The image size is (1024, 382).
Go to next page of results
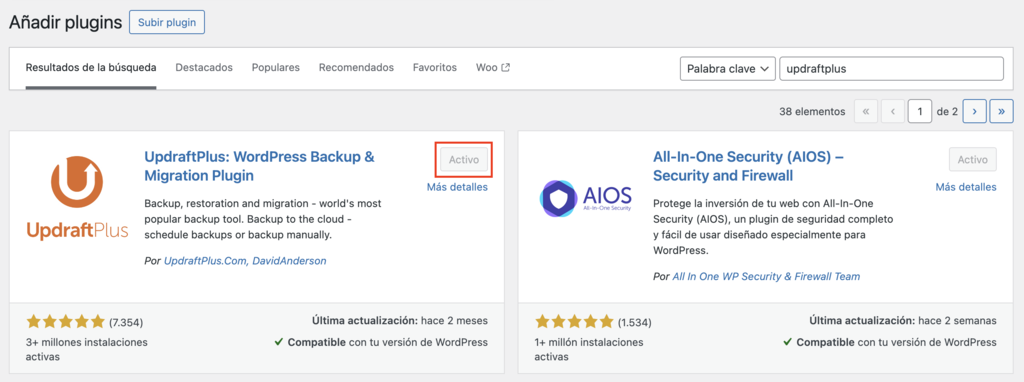click(x=974, y=112)
